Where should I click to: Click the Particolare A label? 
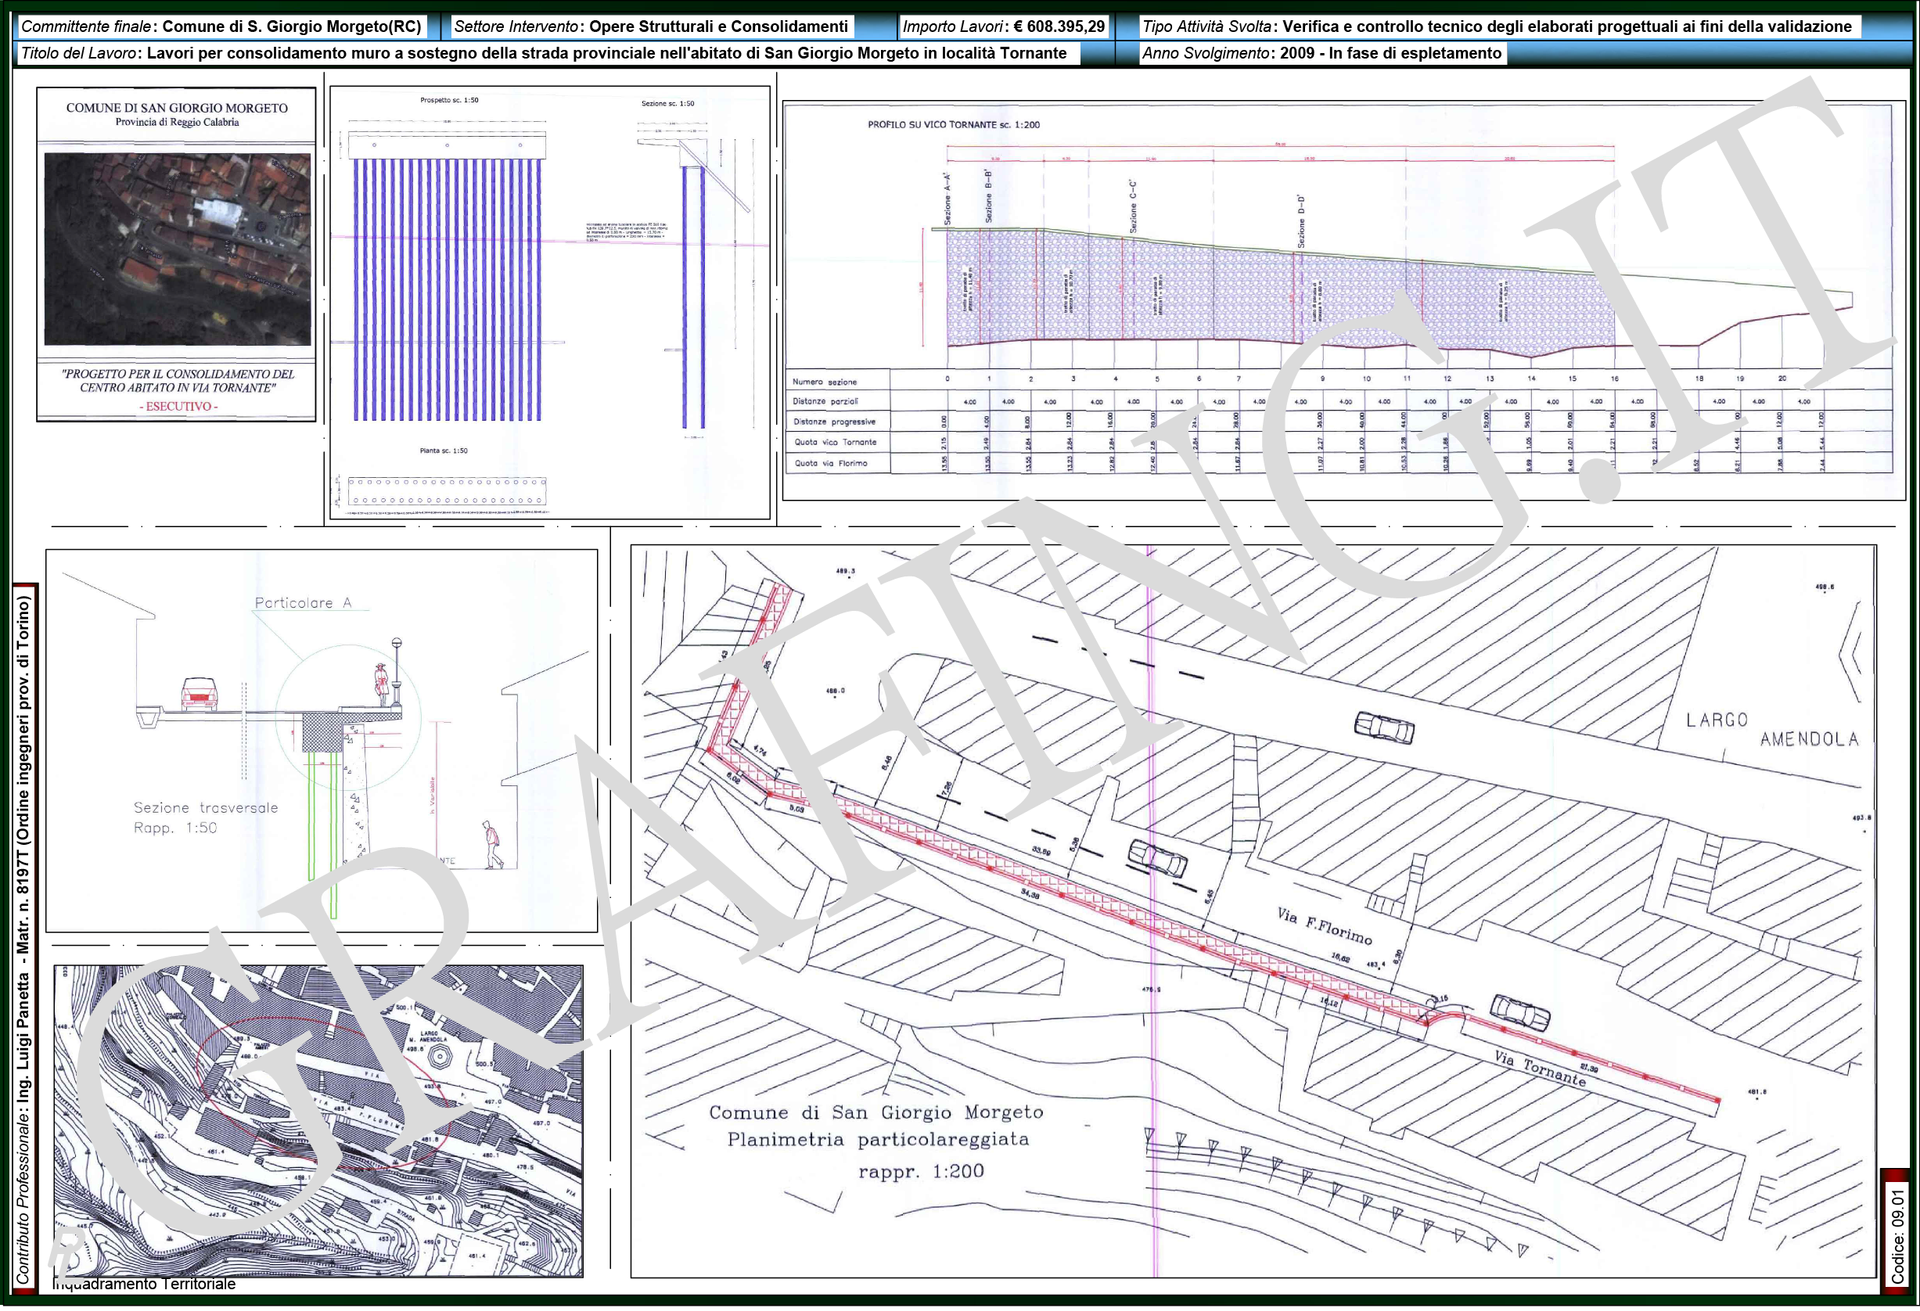[302, 603]
